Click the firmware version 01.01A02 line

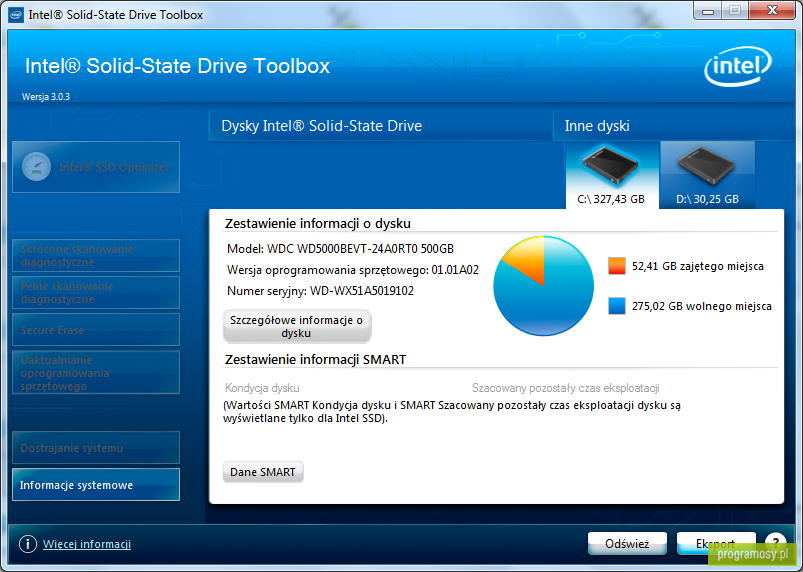tap(353, 270)
